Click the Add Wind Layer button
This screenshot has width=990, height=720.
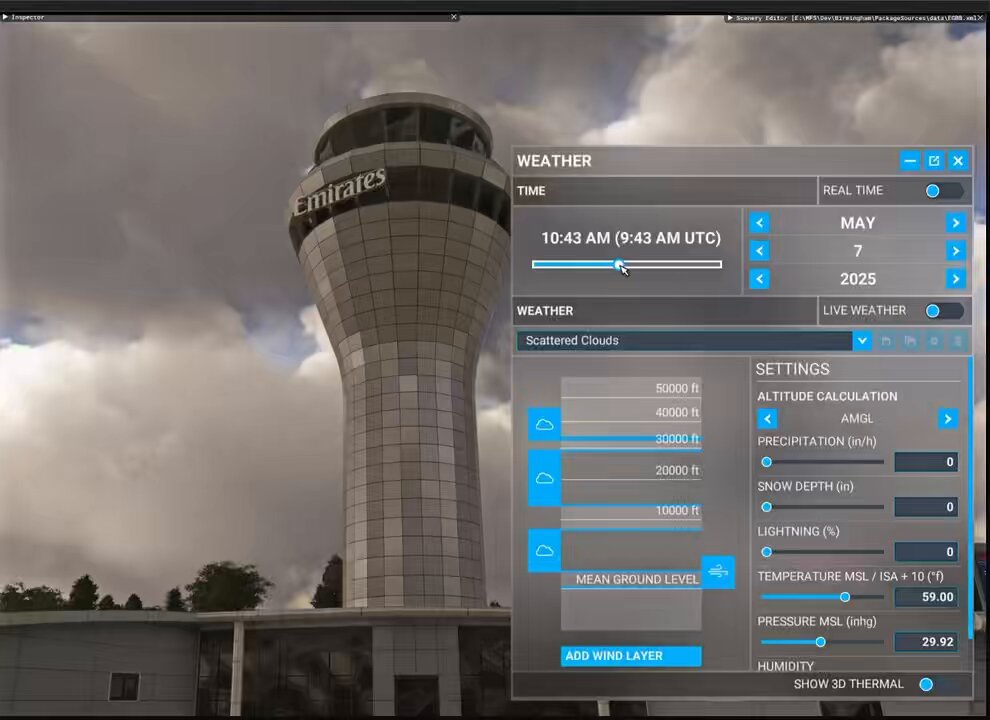631,656
